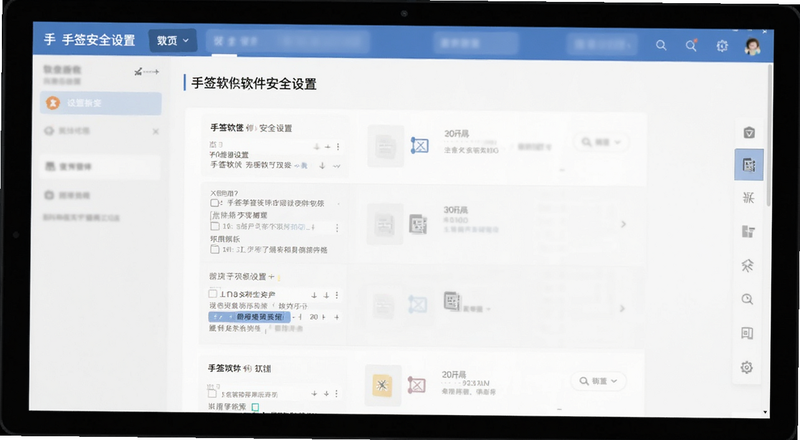Click the 回 square icon in right toolbar
Image resolution: width=800 pixels, height=440 pixels.
(747, 333)
